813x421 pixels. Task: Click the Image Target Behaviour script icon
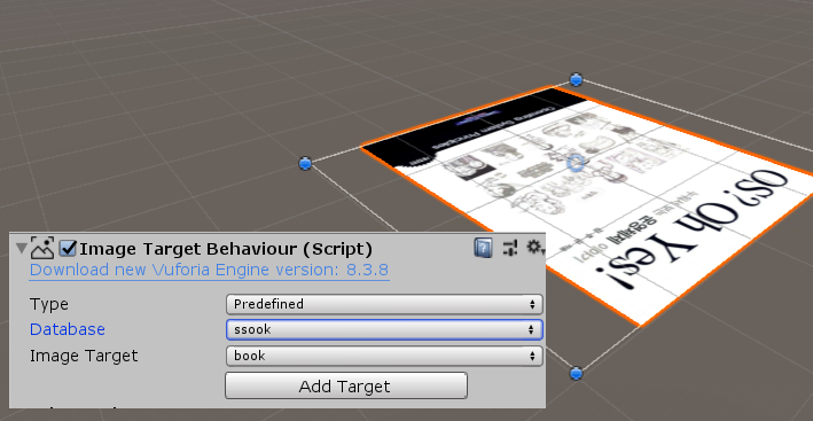(43, 248)
